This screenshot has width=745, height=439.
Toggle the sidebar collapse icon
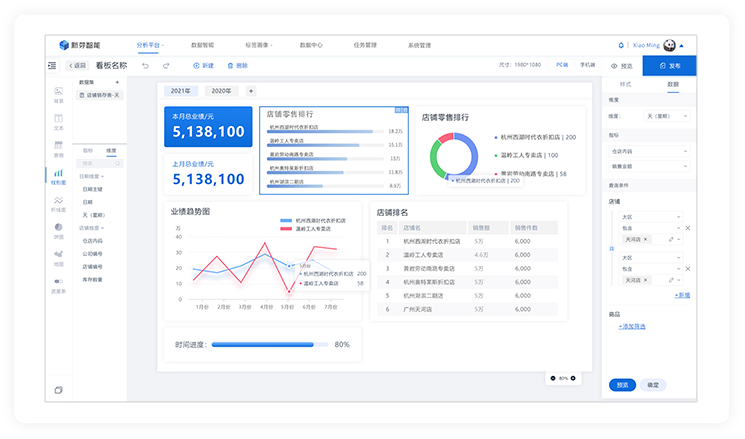[x=52, y=66]
